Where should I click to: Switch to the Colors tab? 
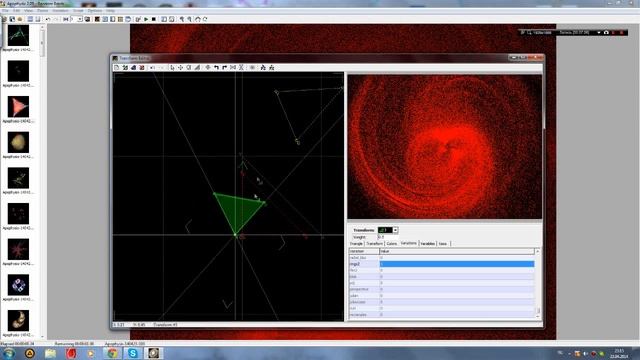click(391, 244)
